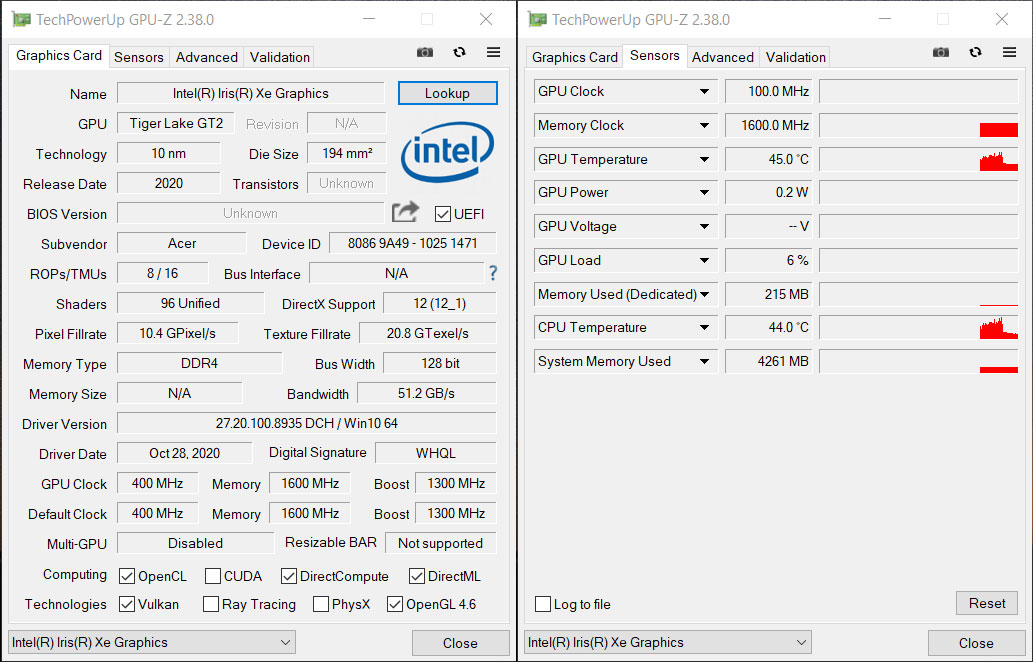
Task: Click the WHQL digital signature value
Action: point(435,453)
